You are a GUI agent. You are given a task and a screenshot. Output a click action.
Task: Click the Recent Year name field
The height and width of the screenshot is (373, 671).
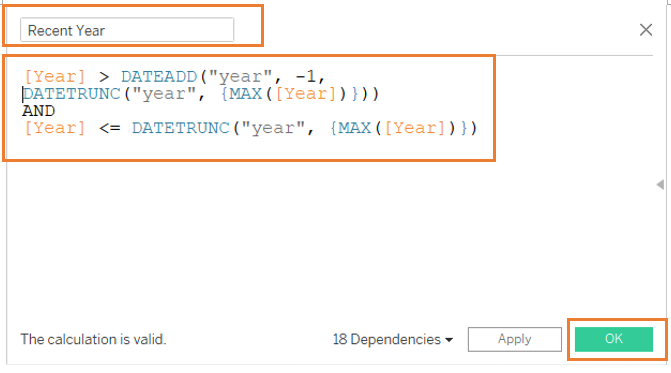pyautogui.click(x=127, y=30)
